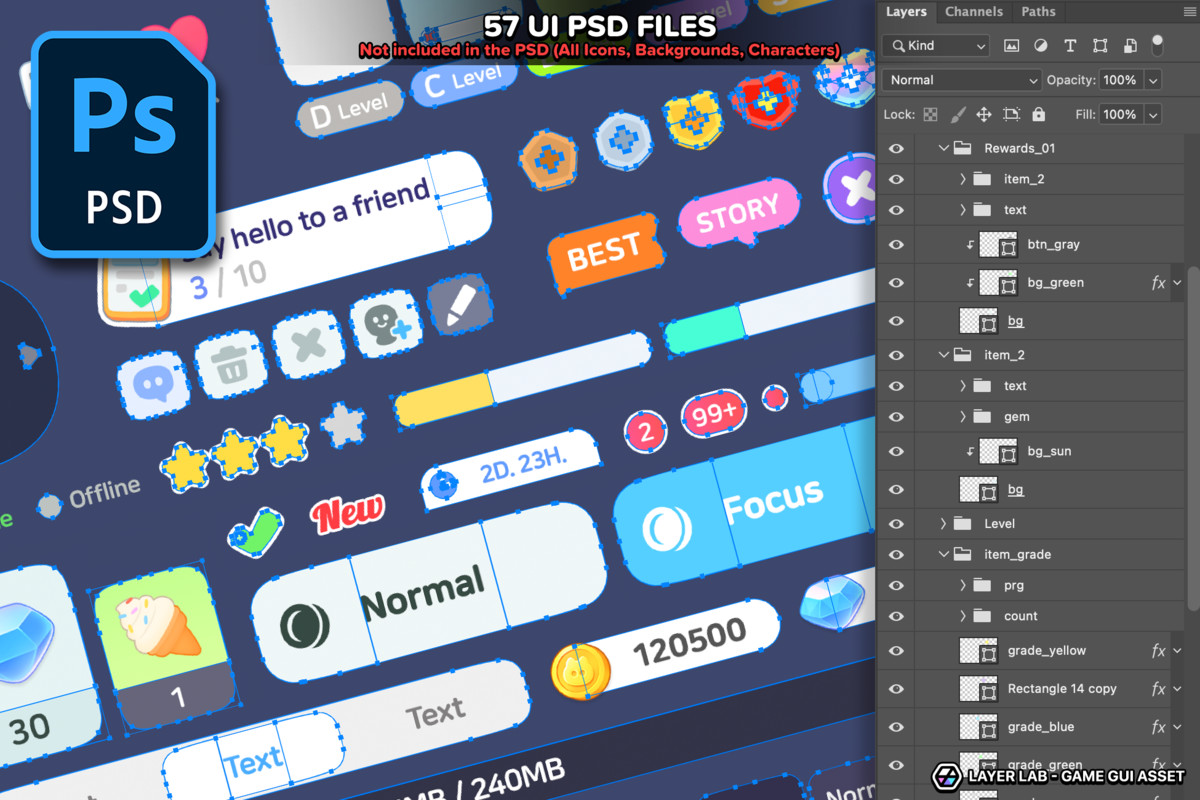
Task: Toggle visibility of Rectangle 14 copy layer
Action: pyautogui.click(x=896, y=689)
